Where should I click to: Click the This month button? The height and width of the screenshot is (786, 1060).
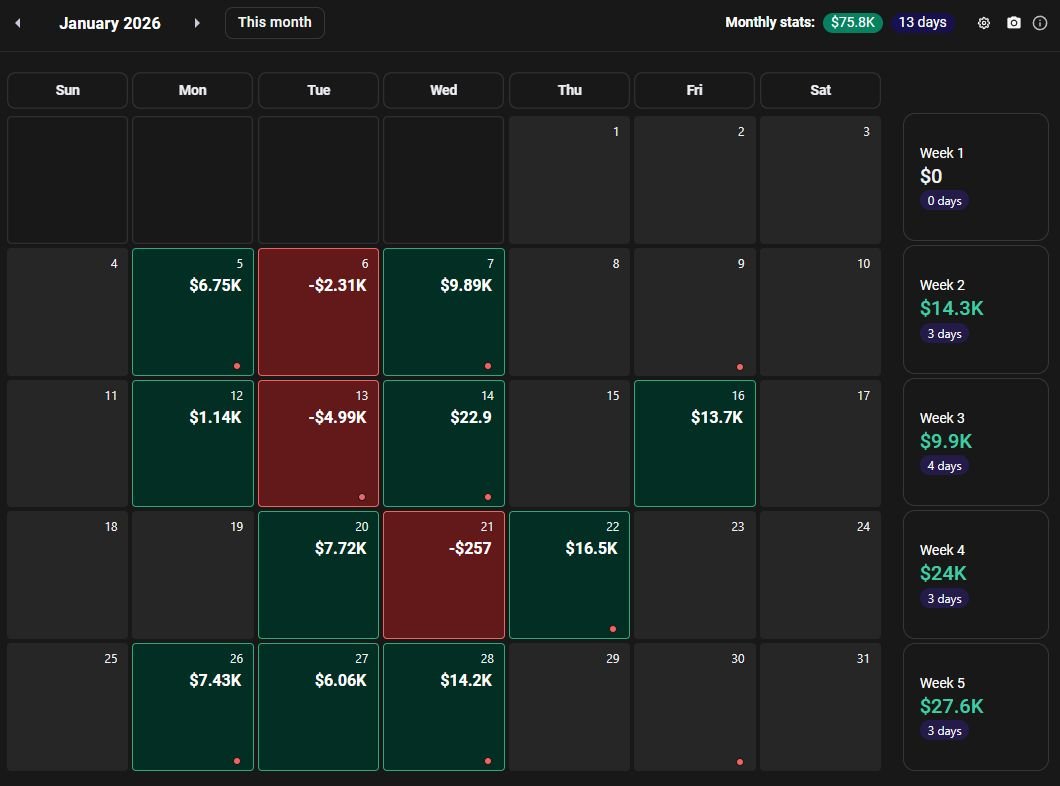click(x=274, y=22)
